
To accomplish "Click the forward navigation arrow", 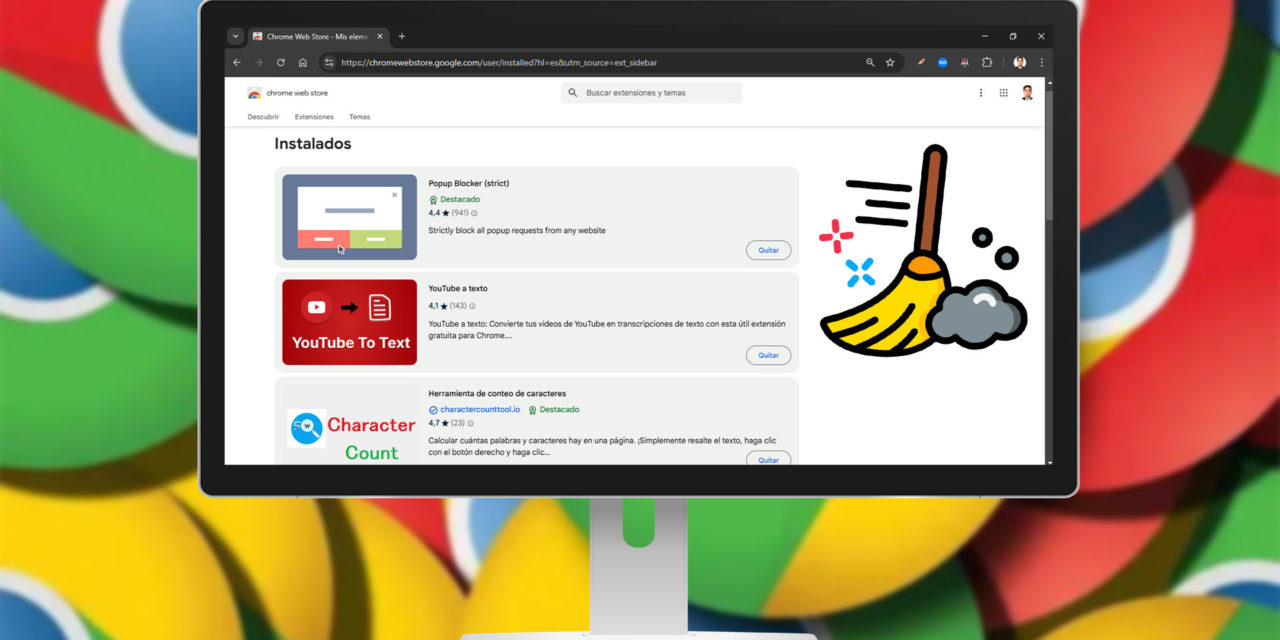I will pyautogui.click(x=259, y=62).
